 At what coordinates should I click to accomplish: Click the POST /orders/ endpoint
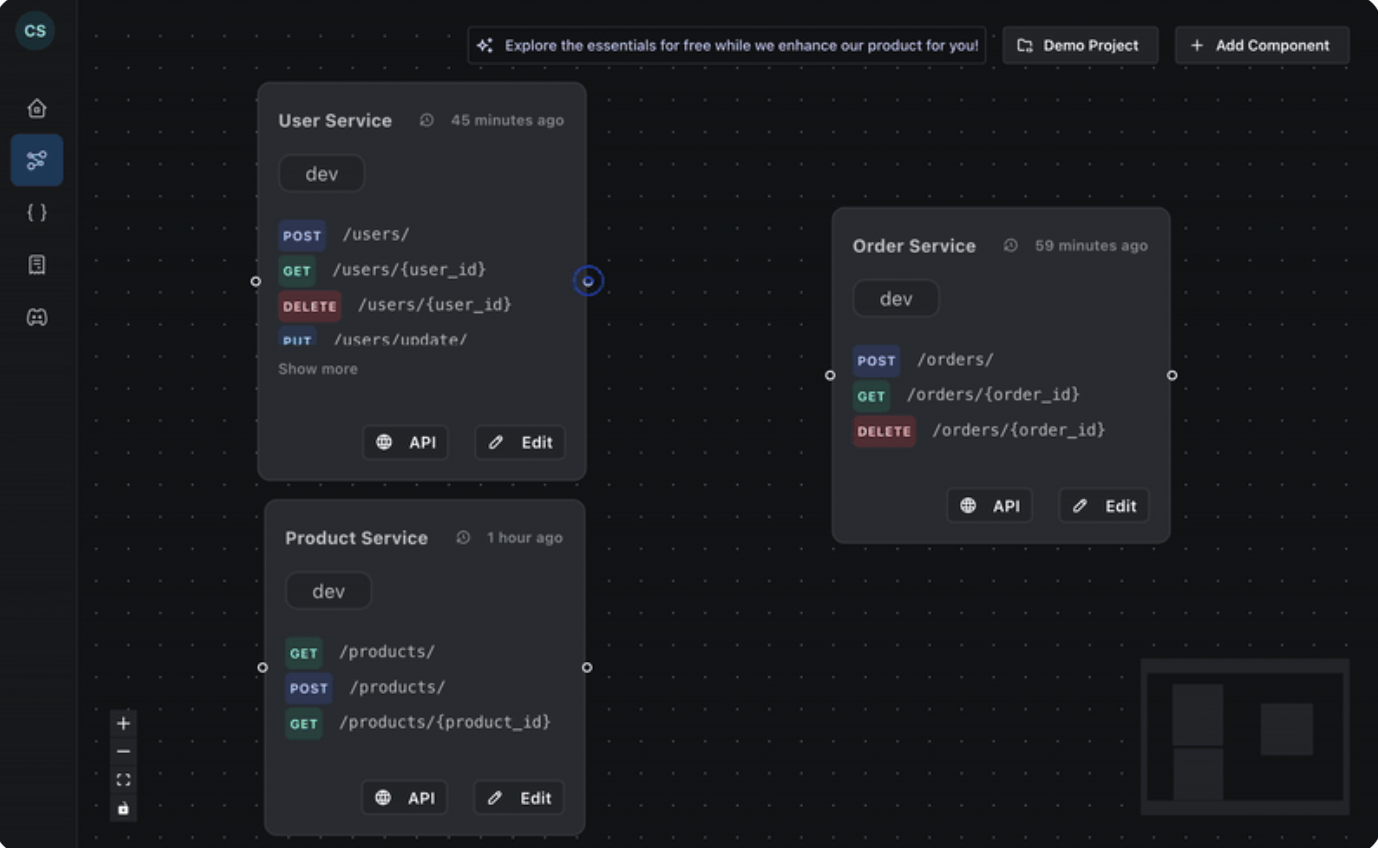[x=923, y=360]
